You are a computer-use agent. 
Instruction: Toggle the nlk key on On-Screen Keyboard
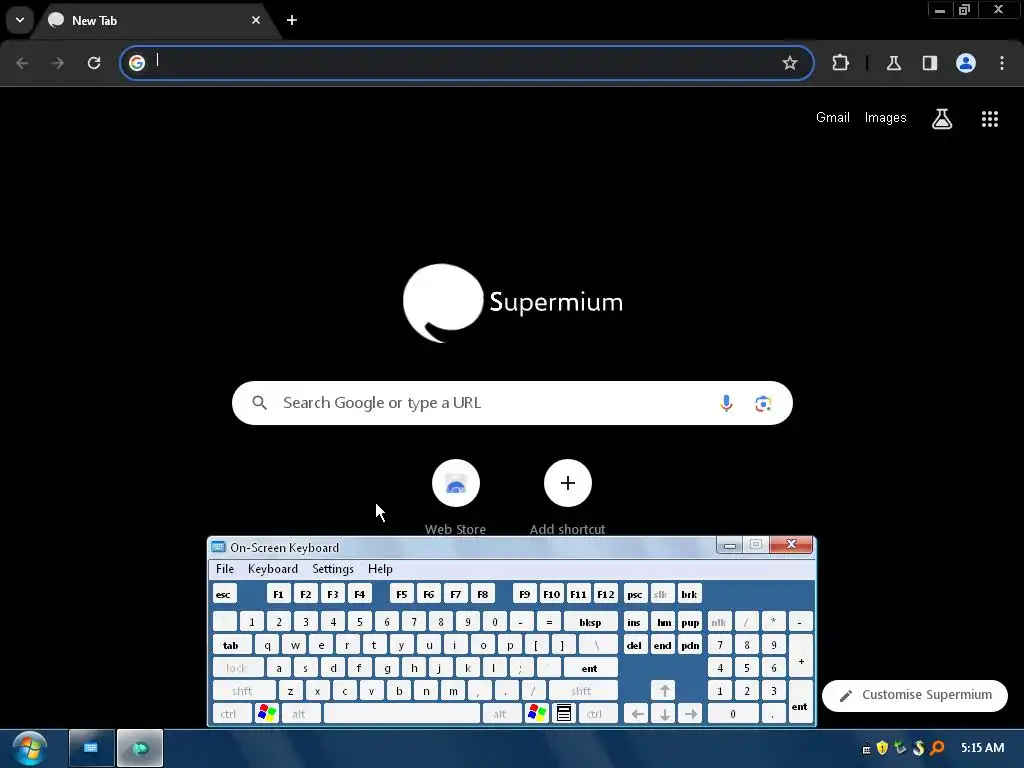point(718,622)
